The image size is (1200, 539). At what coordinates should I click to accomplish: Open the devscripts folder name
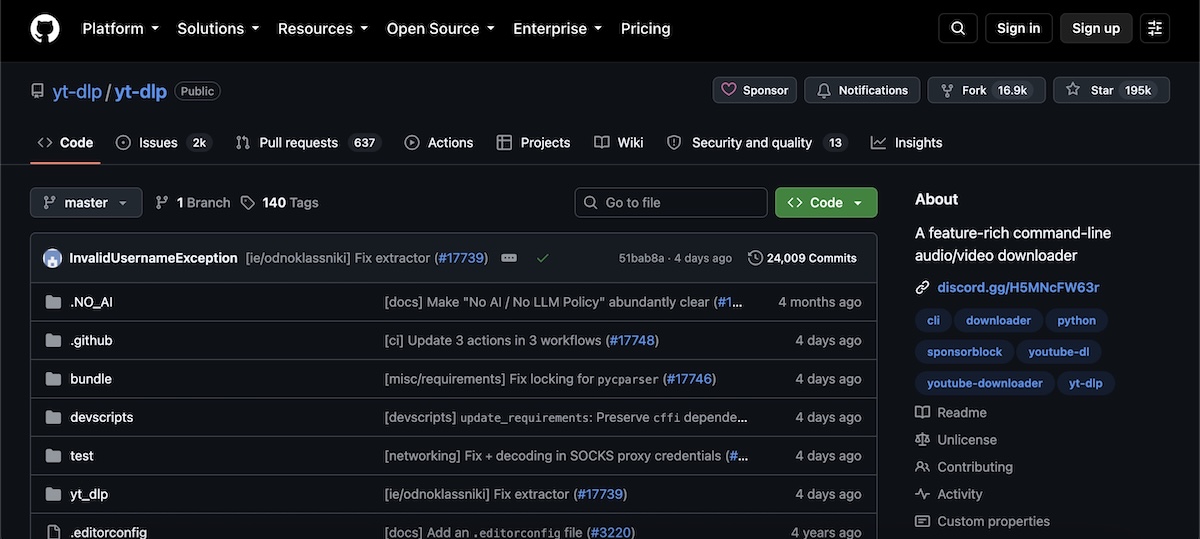pos(102,417)
